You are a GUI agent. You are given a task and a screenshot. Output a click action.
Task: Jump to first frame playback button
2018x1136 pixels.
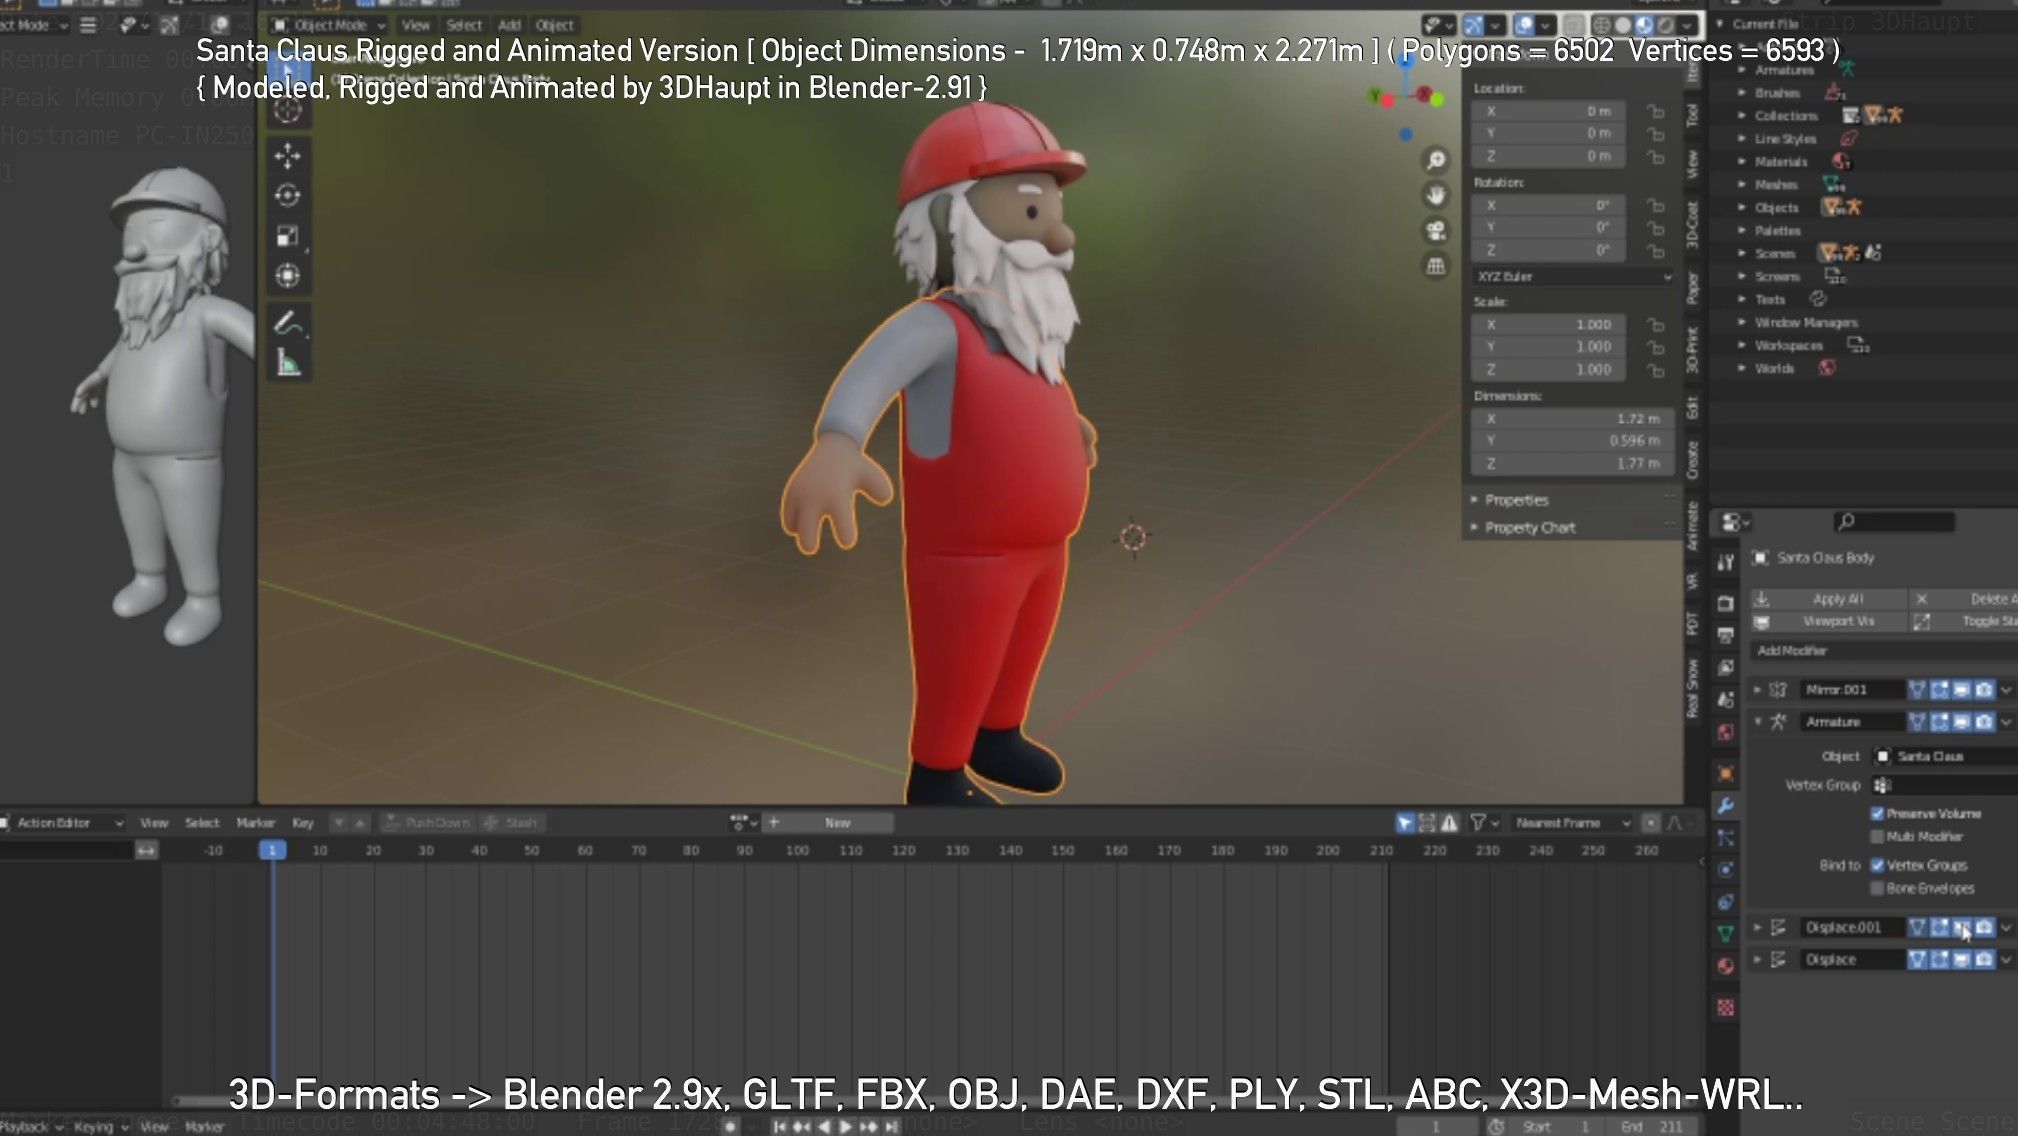779,1127
